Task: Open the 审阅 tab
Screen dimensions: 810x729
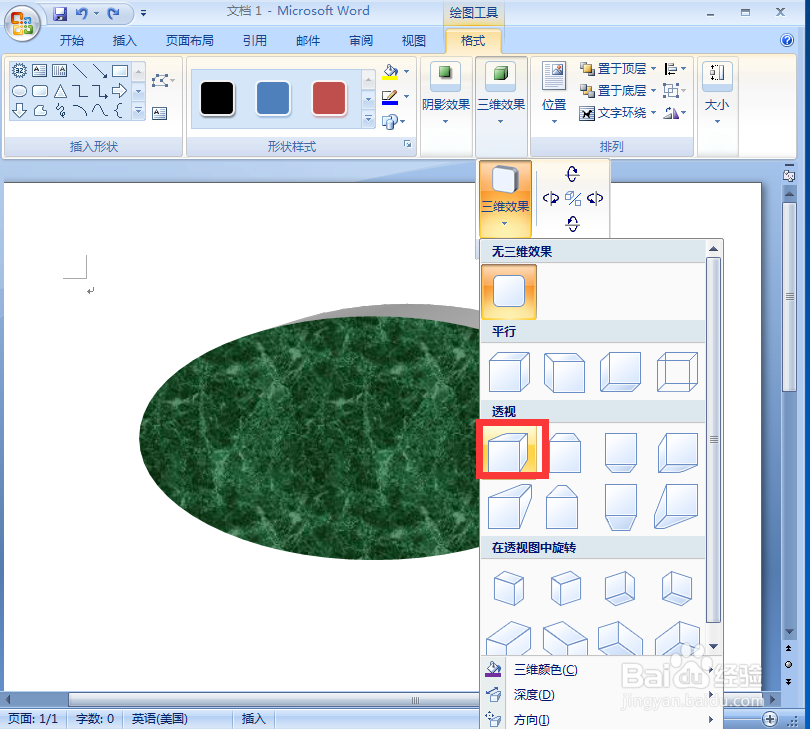Action: [x=361, y=41]
